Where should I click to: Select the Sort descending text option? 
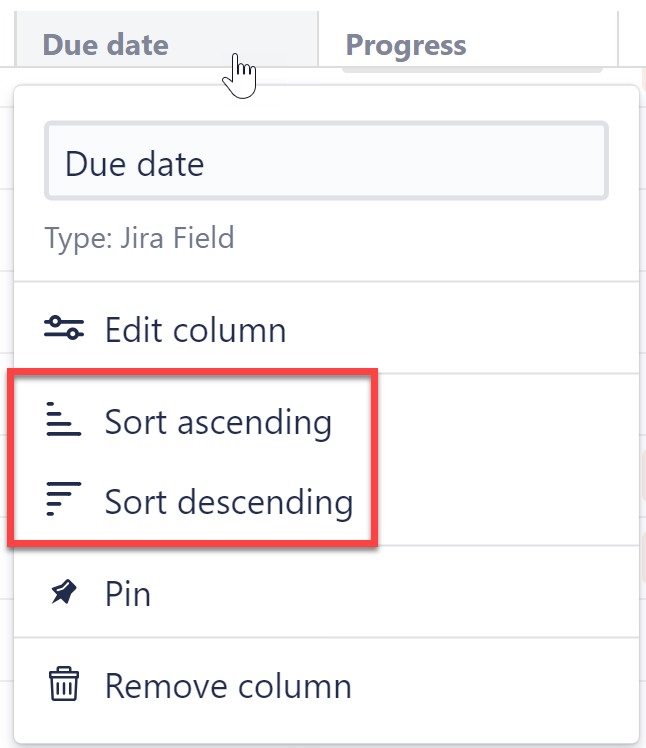tap(228, 500)
